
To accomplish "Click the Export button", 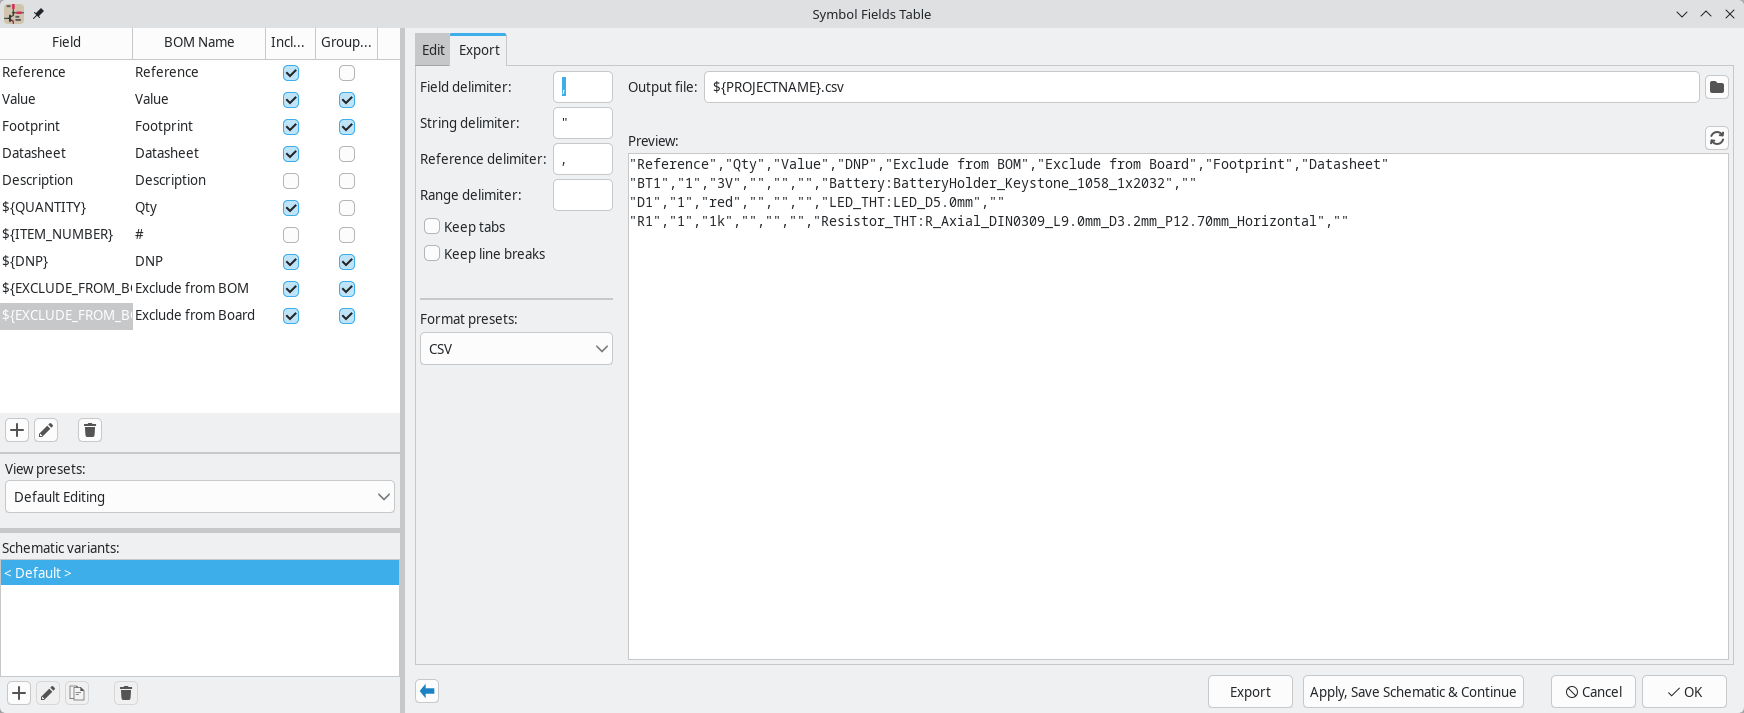I will [1250, 692].
